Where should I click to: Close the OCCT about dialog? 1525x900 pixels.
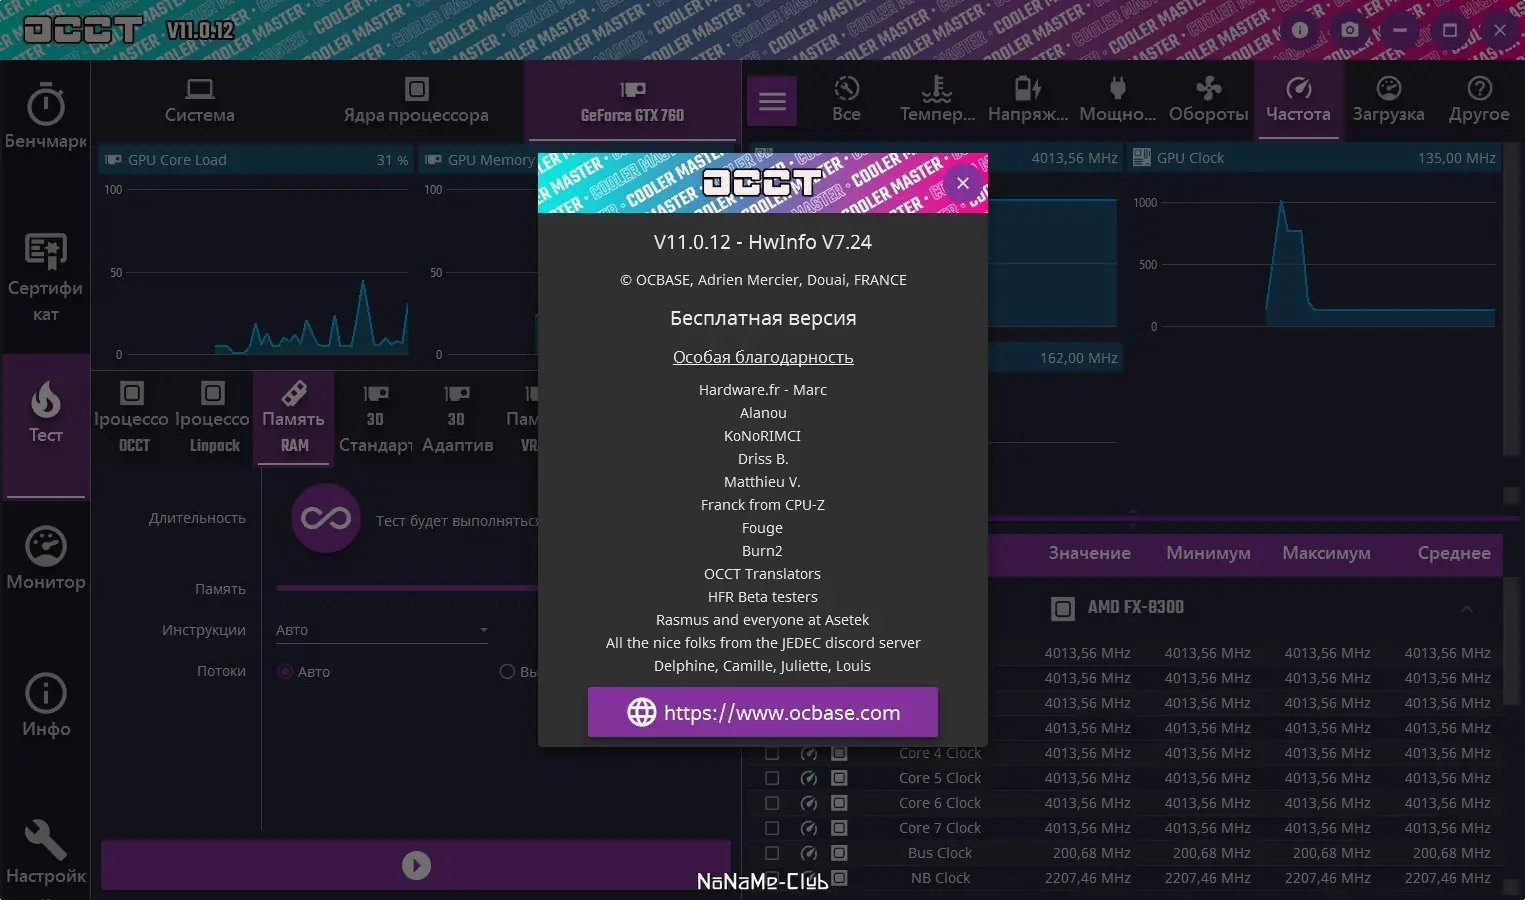point(963,183)
